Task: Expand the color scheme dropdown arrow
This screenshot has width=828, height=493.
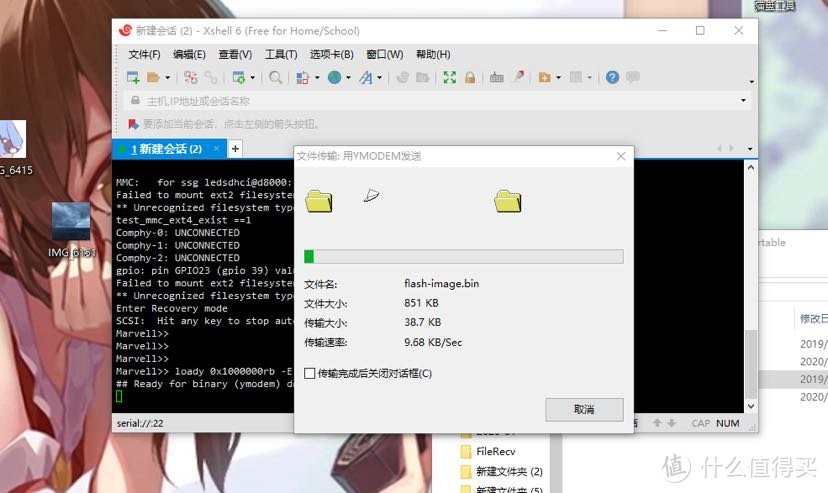Action: (317, 78)
